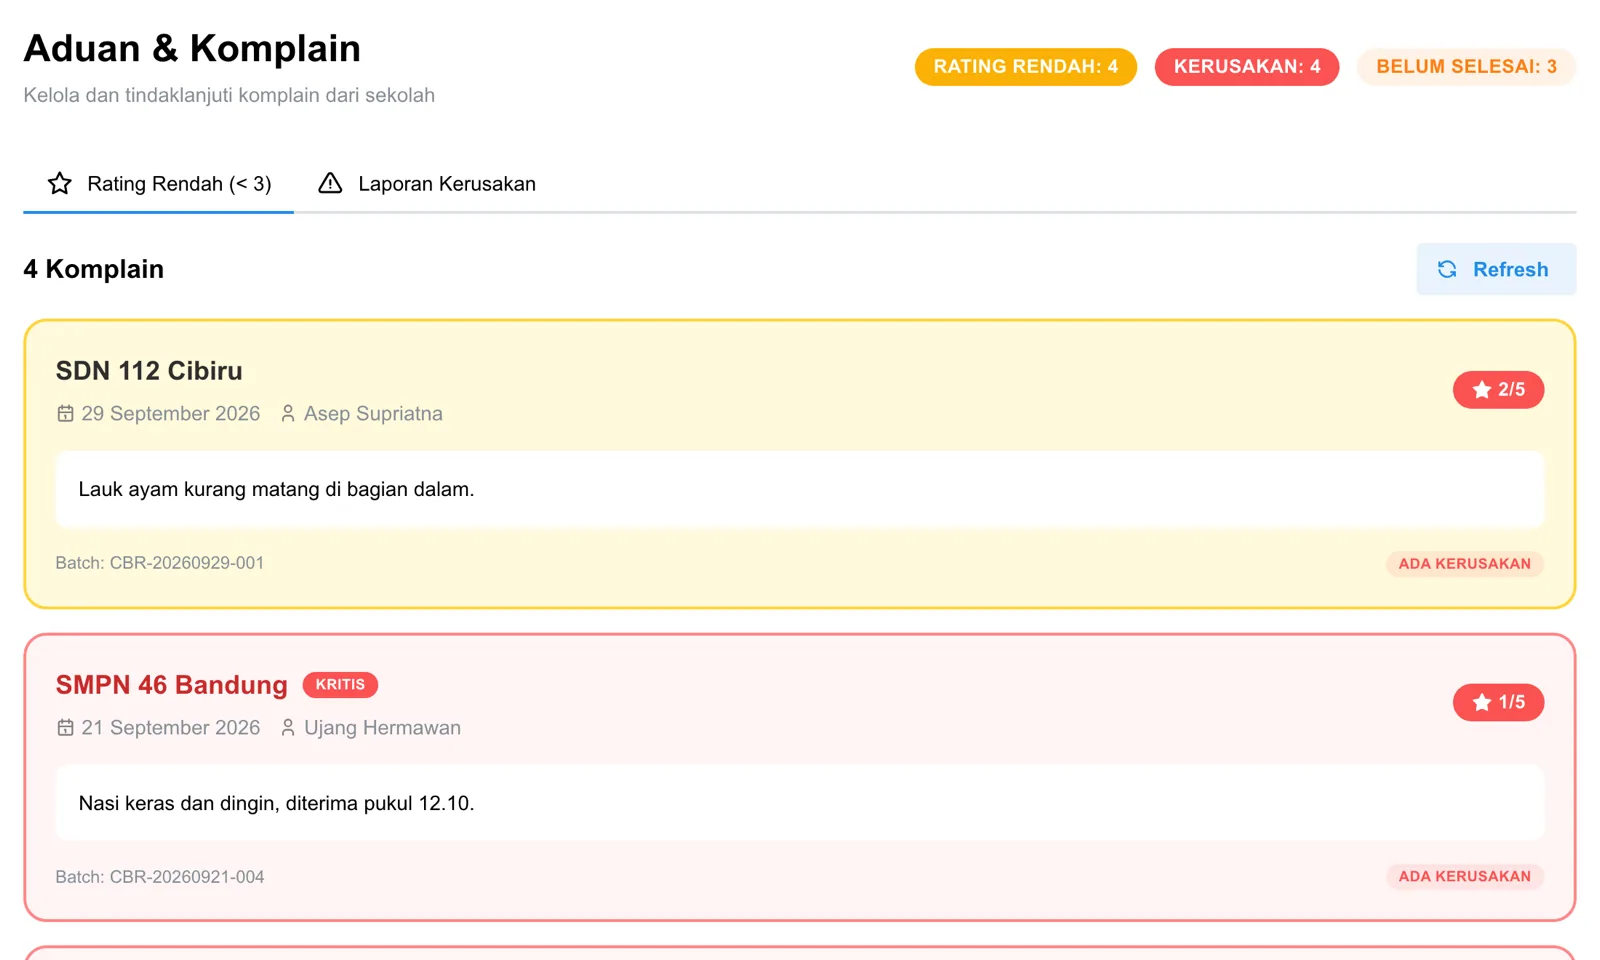Click the reporter name Asep Supriatna
This screenshot has width=1600, height=960.
coord(373,413)
